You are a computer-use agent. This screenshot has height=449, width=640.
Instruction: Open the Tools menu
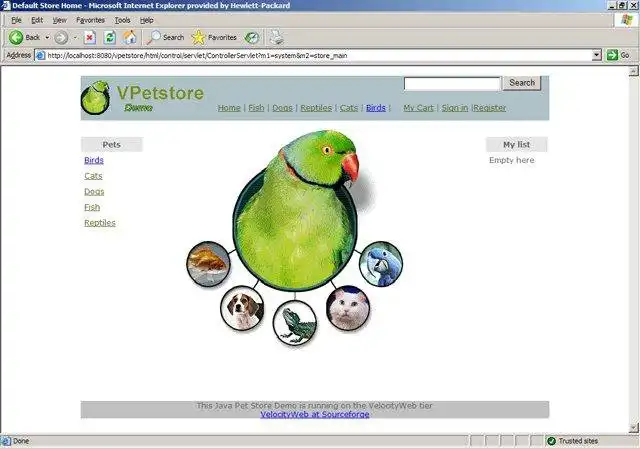[x=122, y=20]
